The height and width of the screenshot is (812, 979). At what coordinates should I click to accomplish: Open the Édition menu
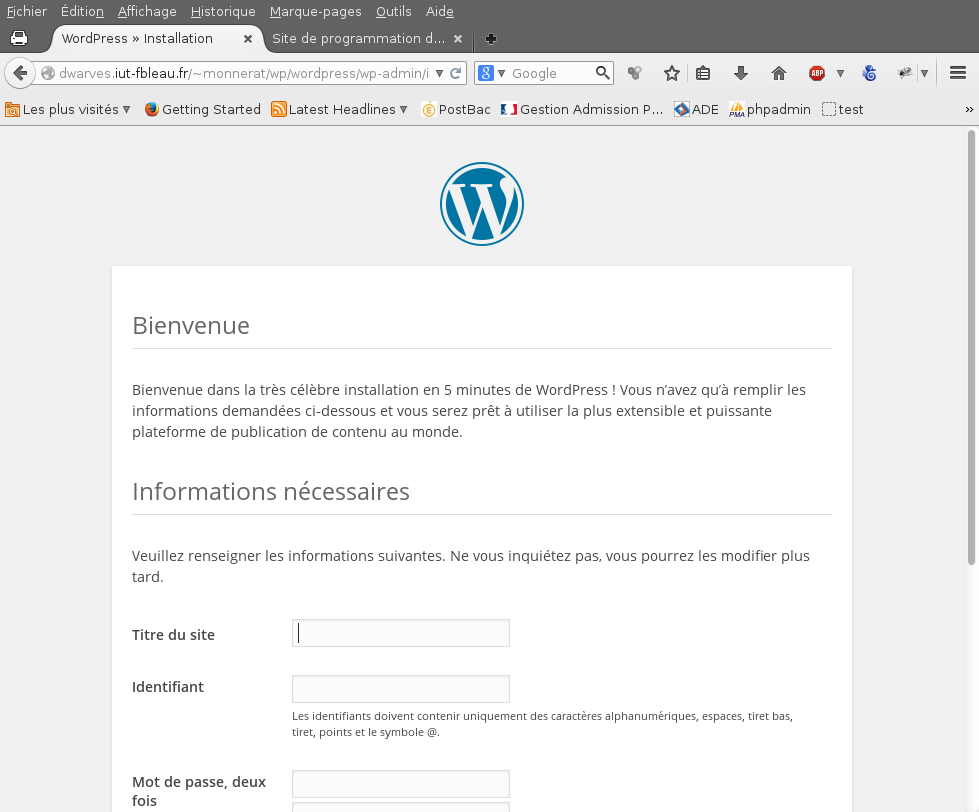coord(82,11)
